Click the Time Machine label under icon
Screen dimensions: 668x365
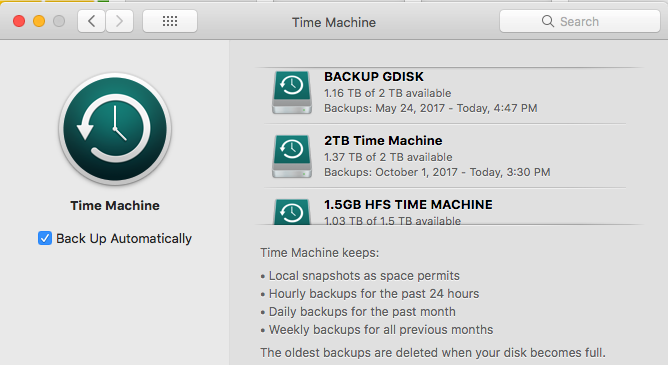(x=115, y=205)
